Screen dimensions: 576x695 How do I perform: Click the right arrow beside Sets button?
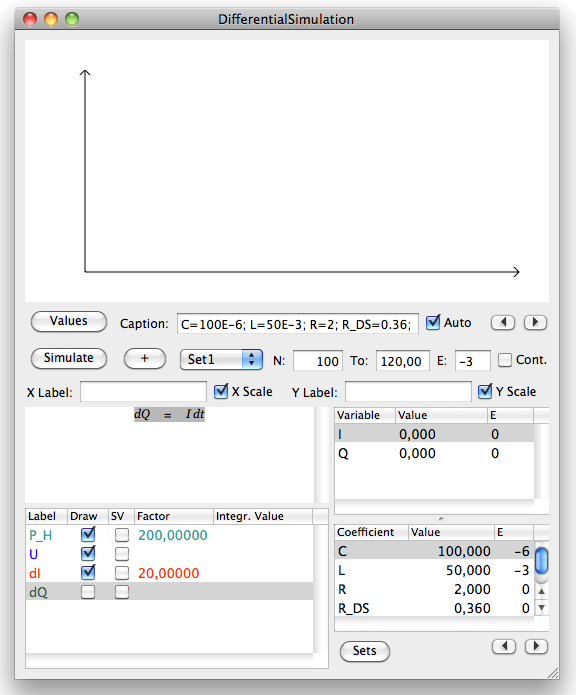click(x=536, y=647)
